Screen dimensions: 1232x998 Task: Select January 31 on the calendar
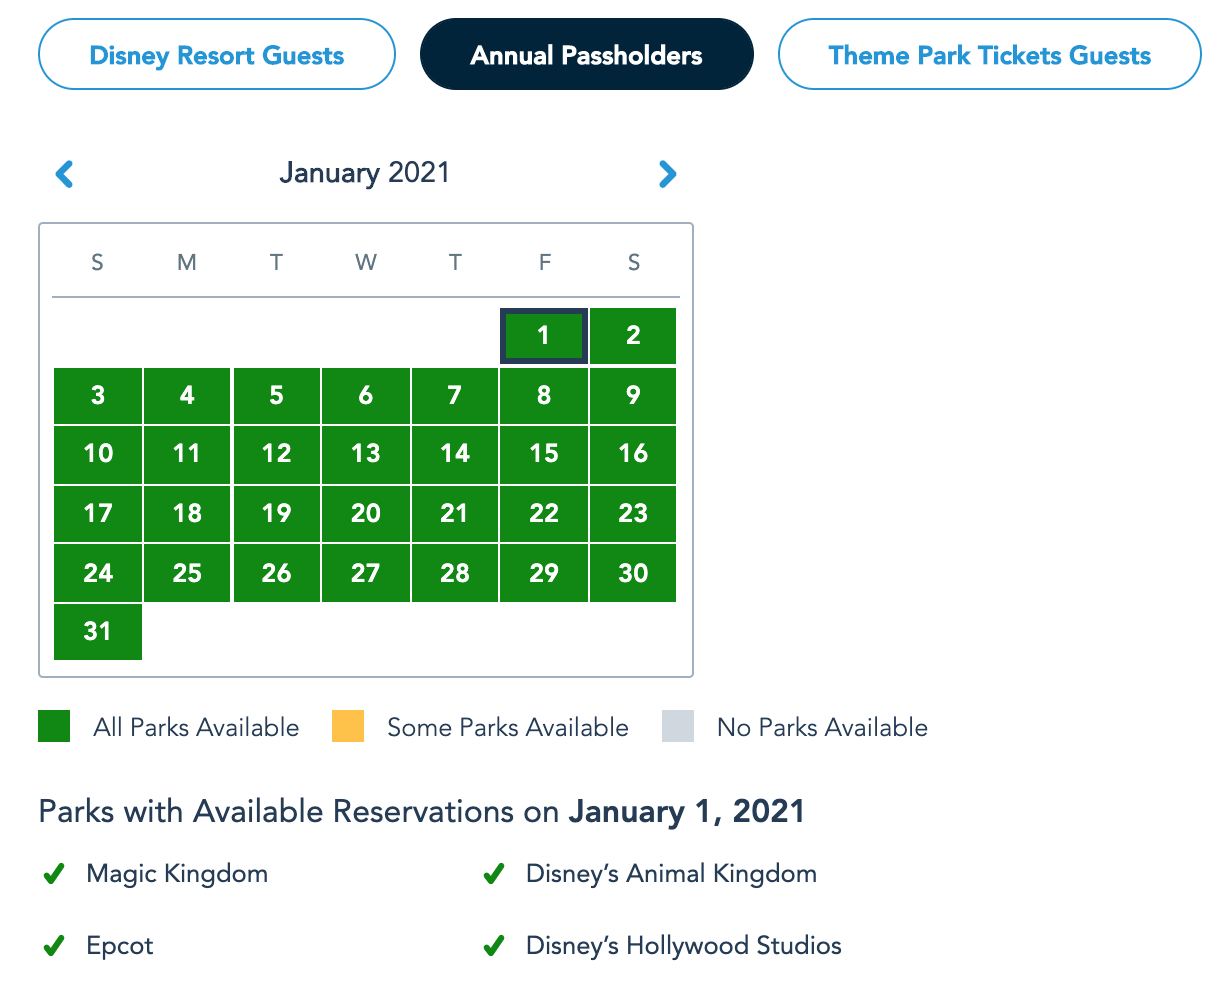pos(98,632)
